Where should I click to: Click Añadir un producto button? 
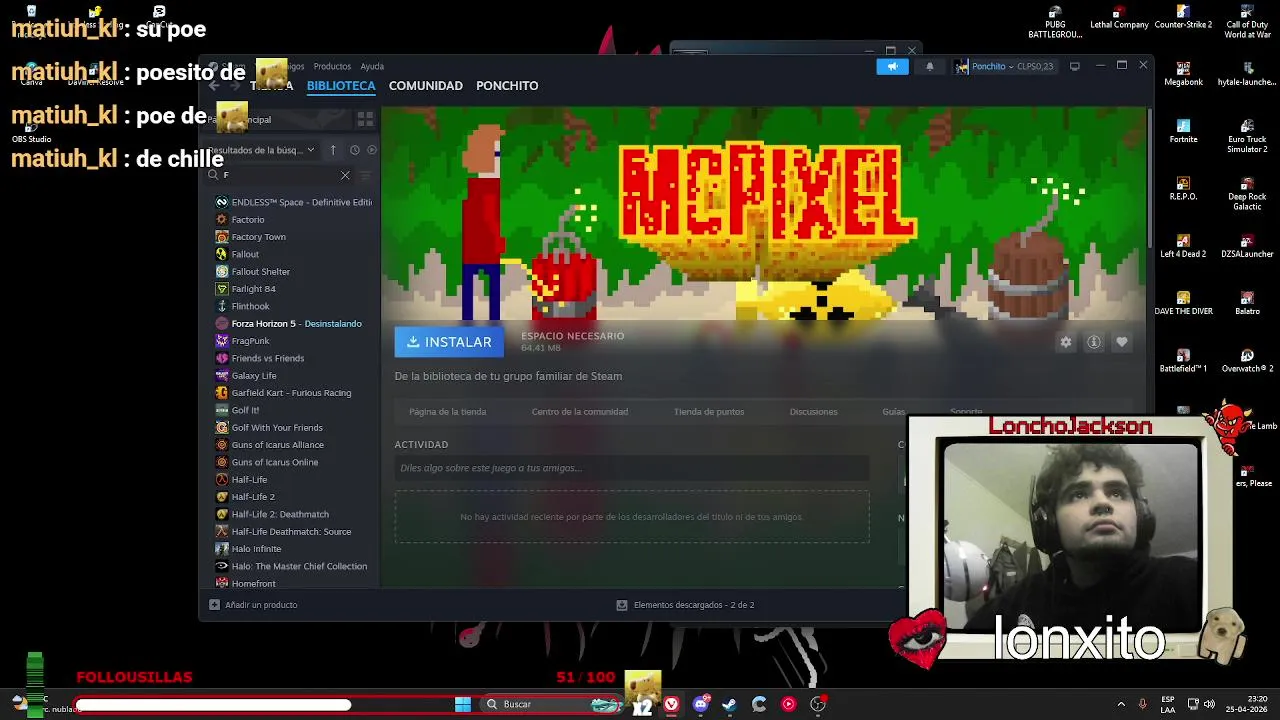click(253, 605)
